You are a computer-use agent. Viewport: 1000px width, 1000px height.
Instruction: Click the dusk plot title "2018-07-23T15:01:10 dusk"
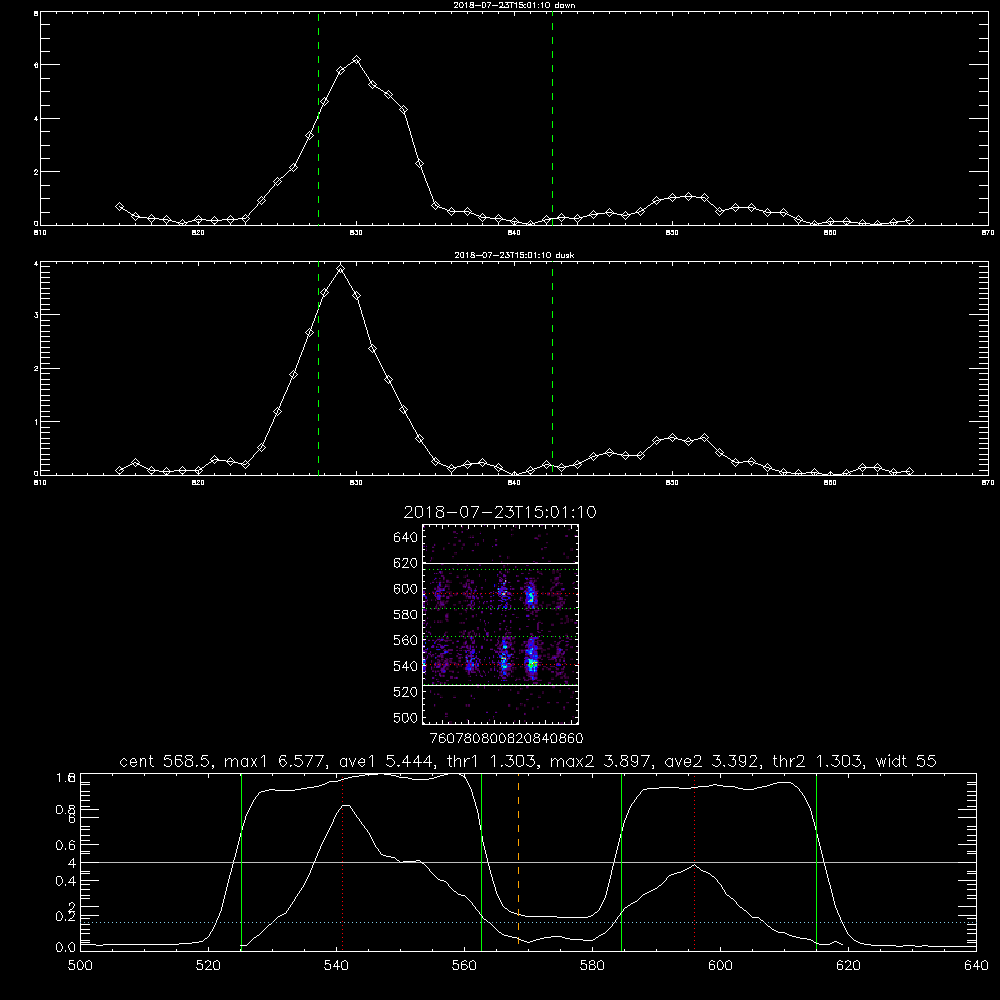[514, 255]
